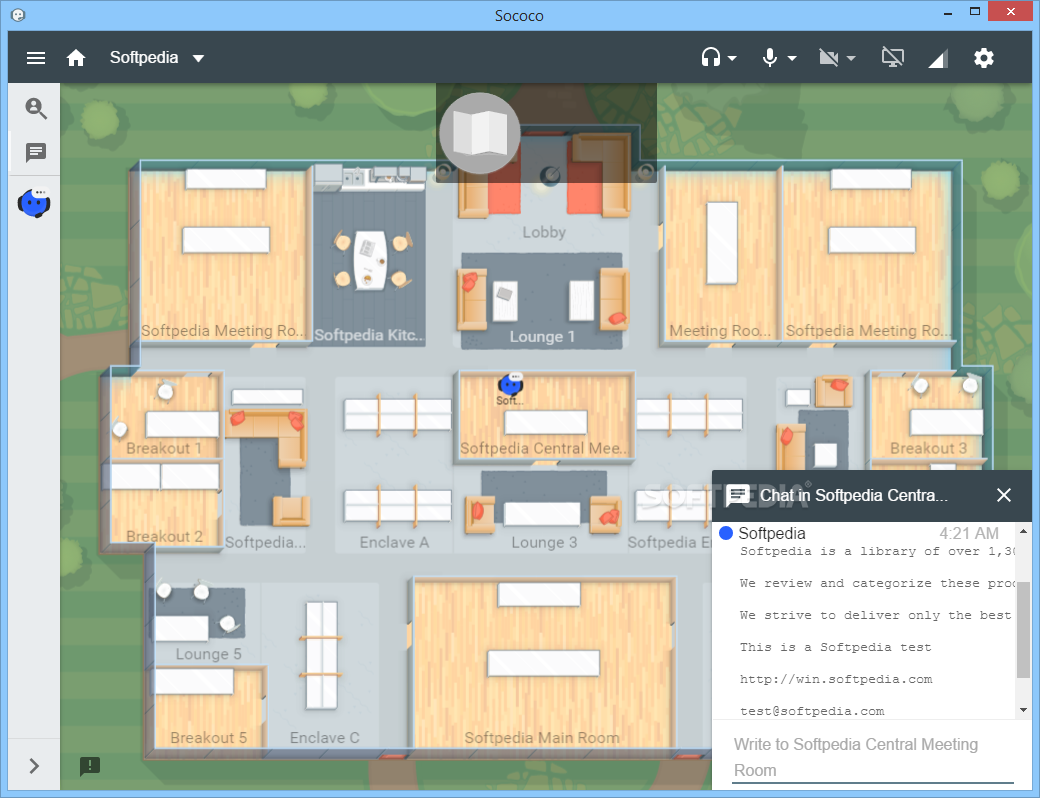1040x798 pixels.
Task: Click the chat scrollbar thumb
Action: tap(1023, 630)
